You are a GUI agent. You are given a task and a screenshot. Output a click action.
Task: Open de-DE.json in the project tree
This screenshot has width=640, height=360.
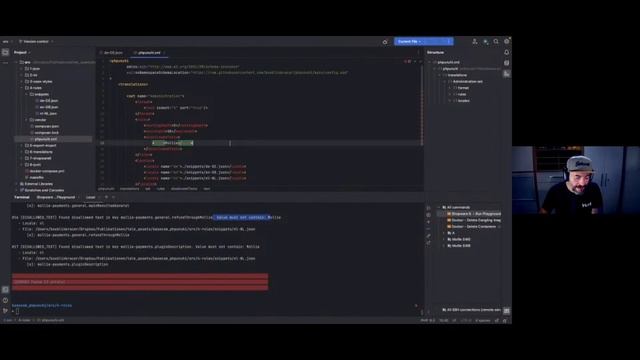pos(47,100)
